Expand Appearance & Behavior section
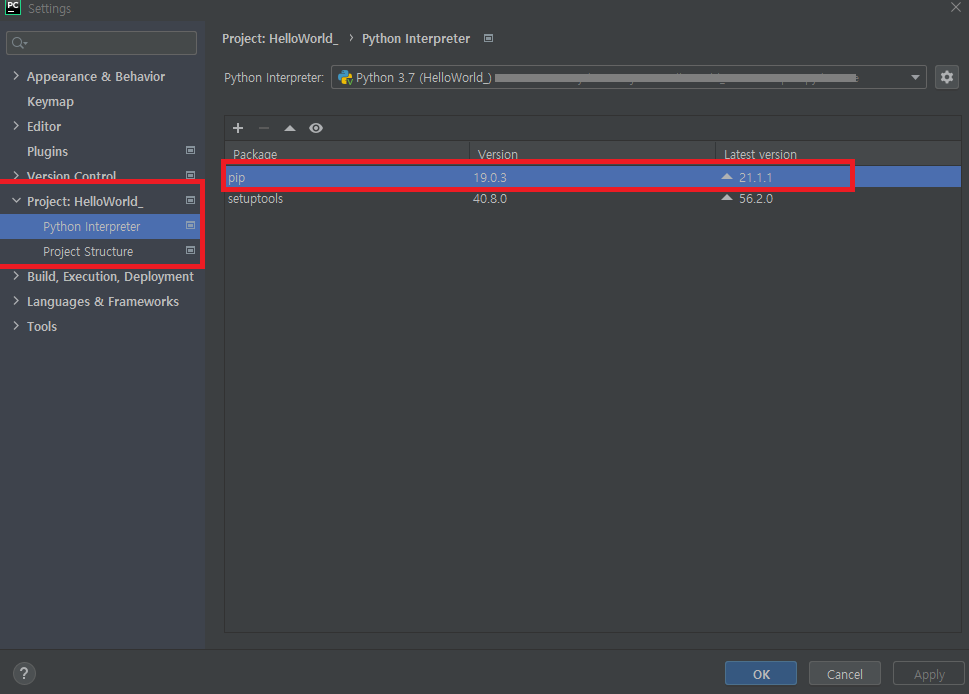Screen dimensions: 969x694 point(16,75)
